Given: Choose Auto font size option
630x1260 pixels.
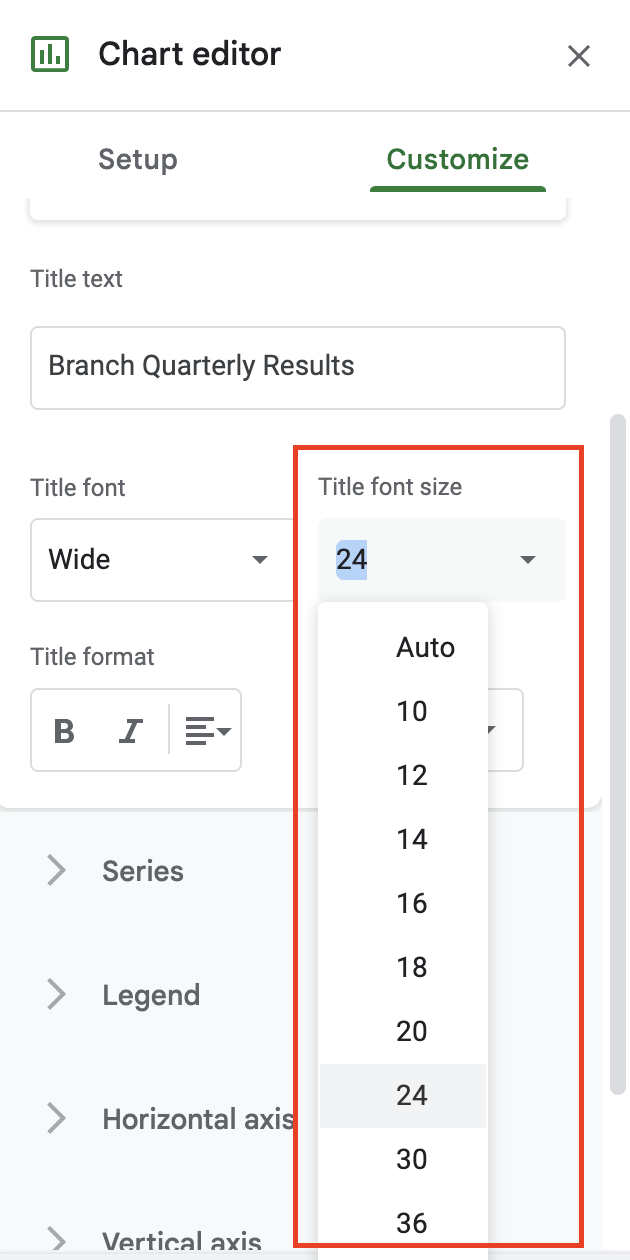Looking at the screenshot, I should pos(425,648).
